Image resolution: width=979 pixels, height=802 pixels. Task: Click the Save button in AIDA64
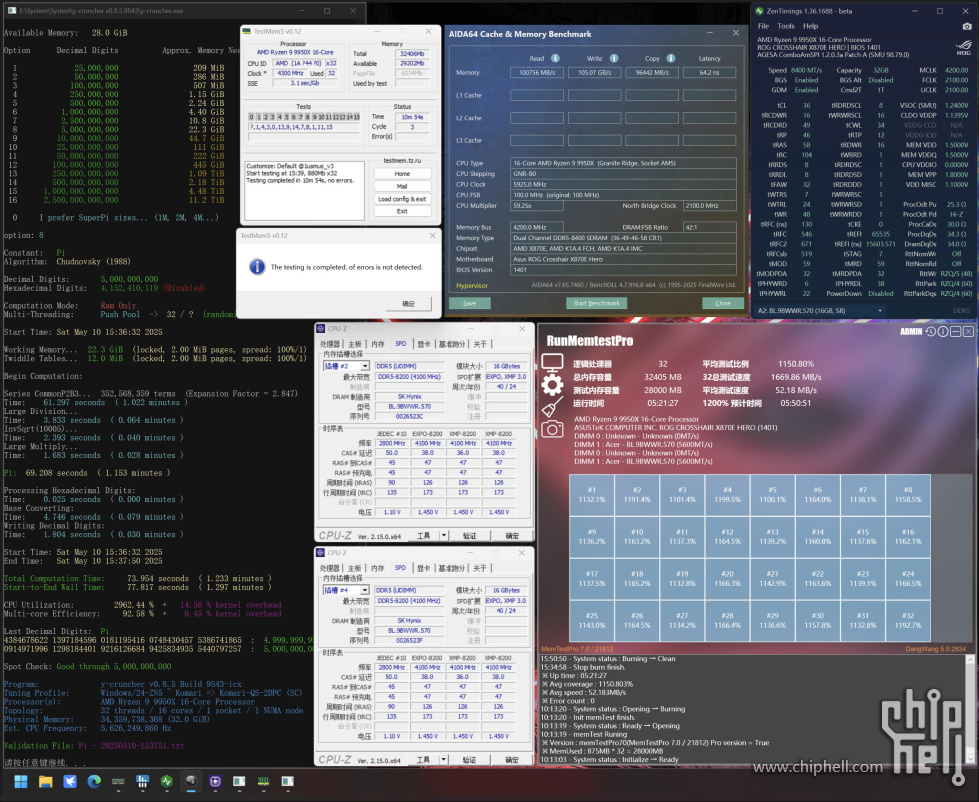click(470, 303)
